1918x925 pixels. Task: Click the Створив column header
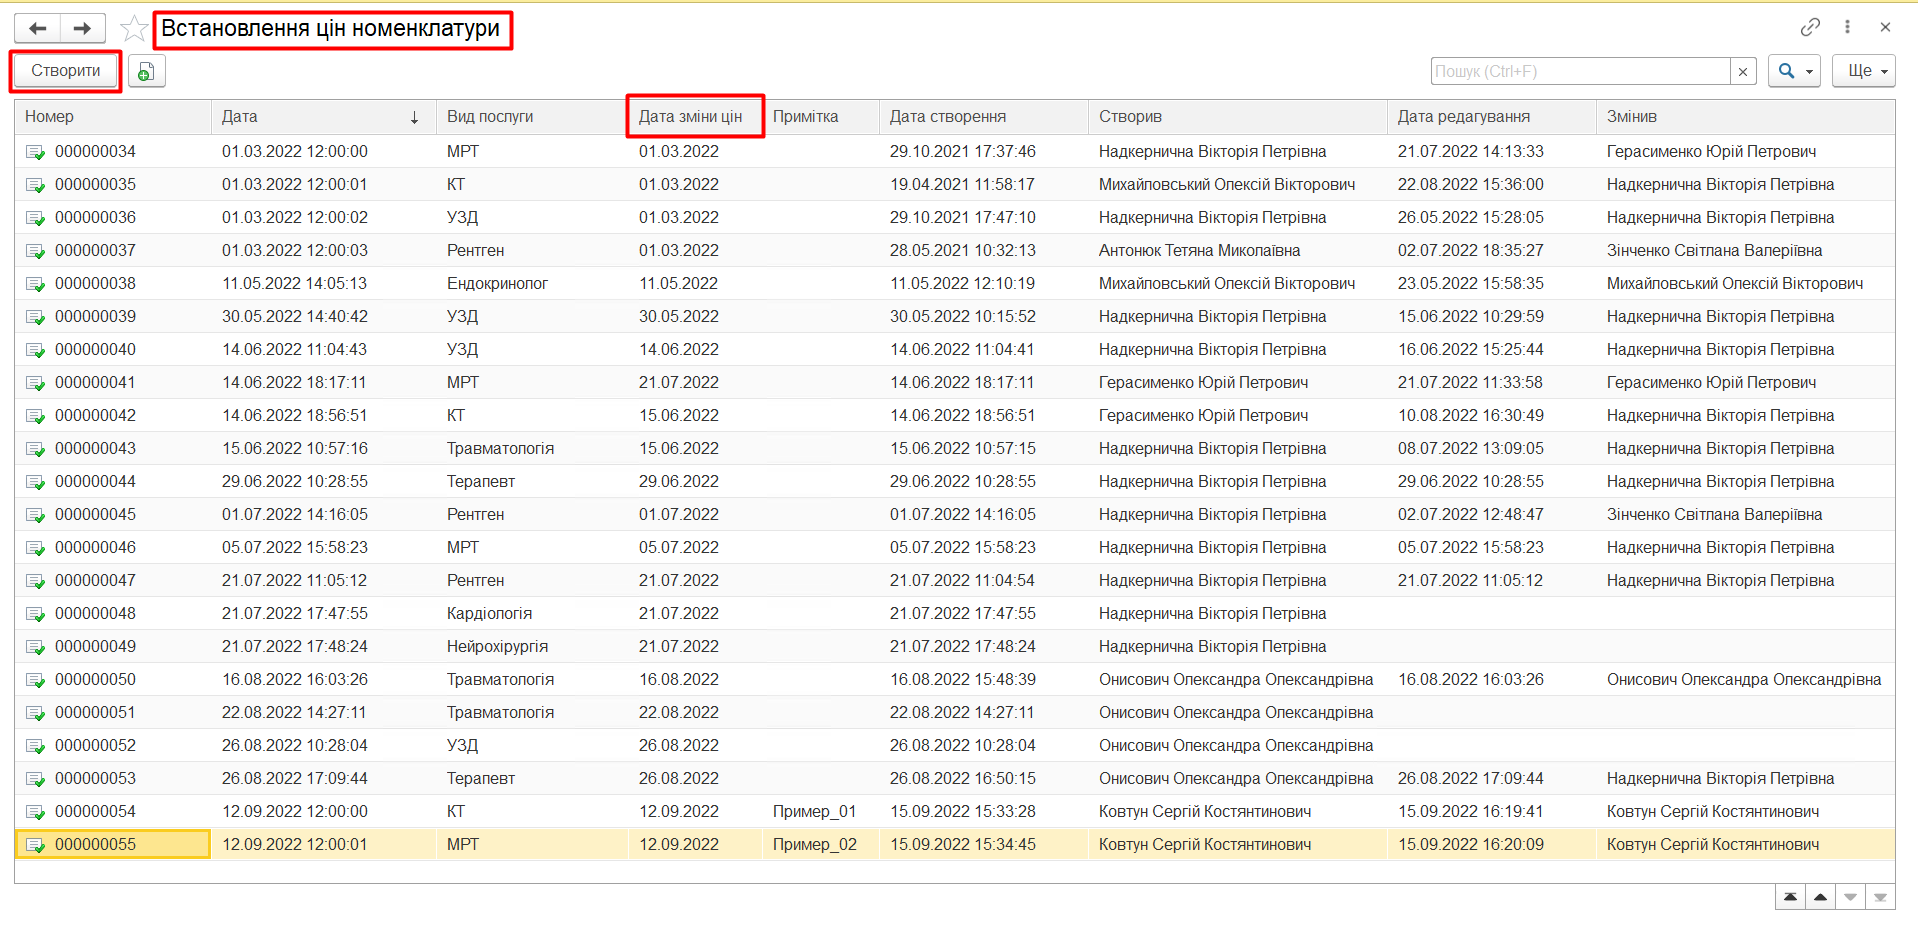1130,117
